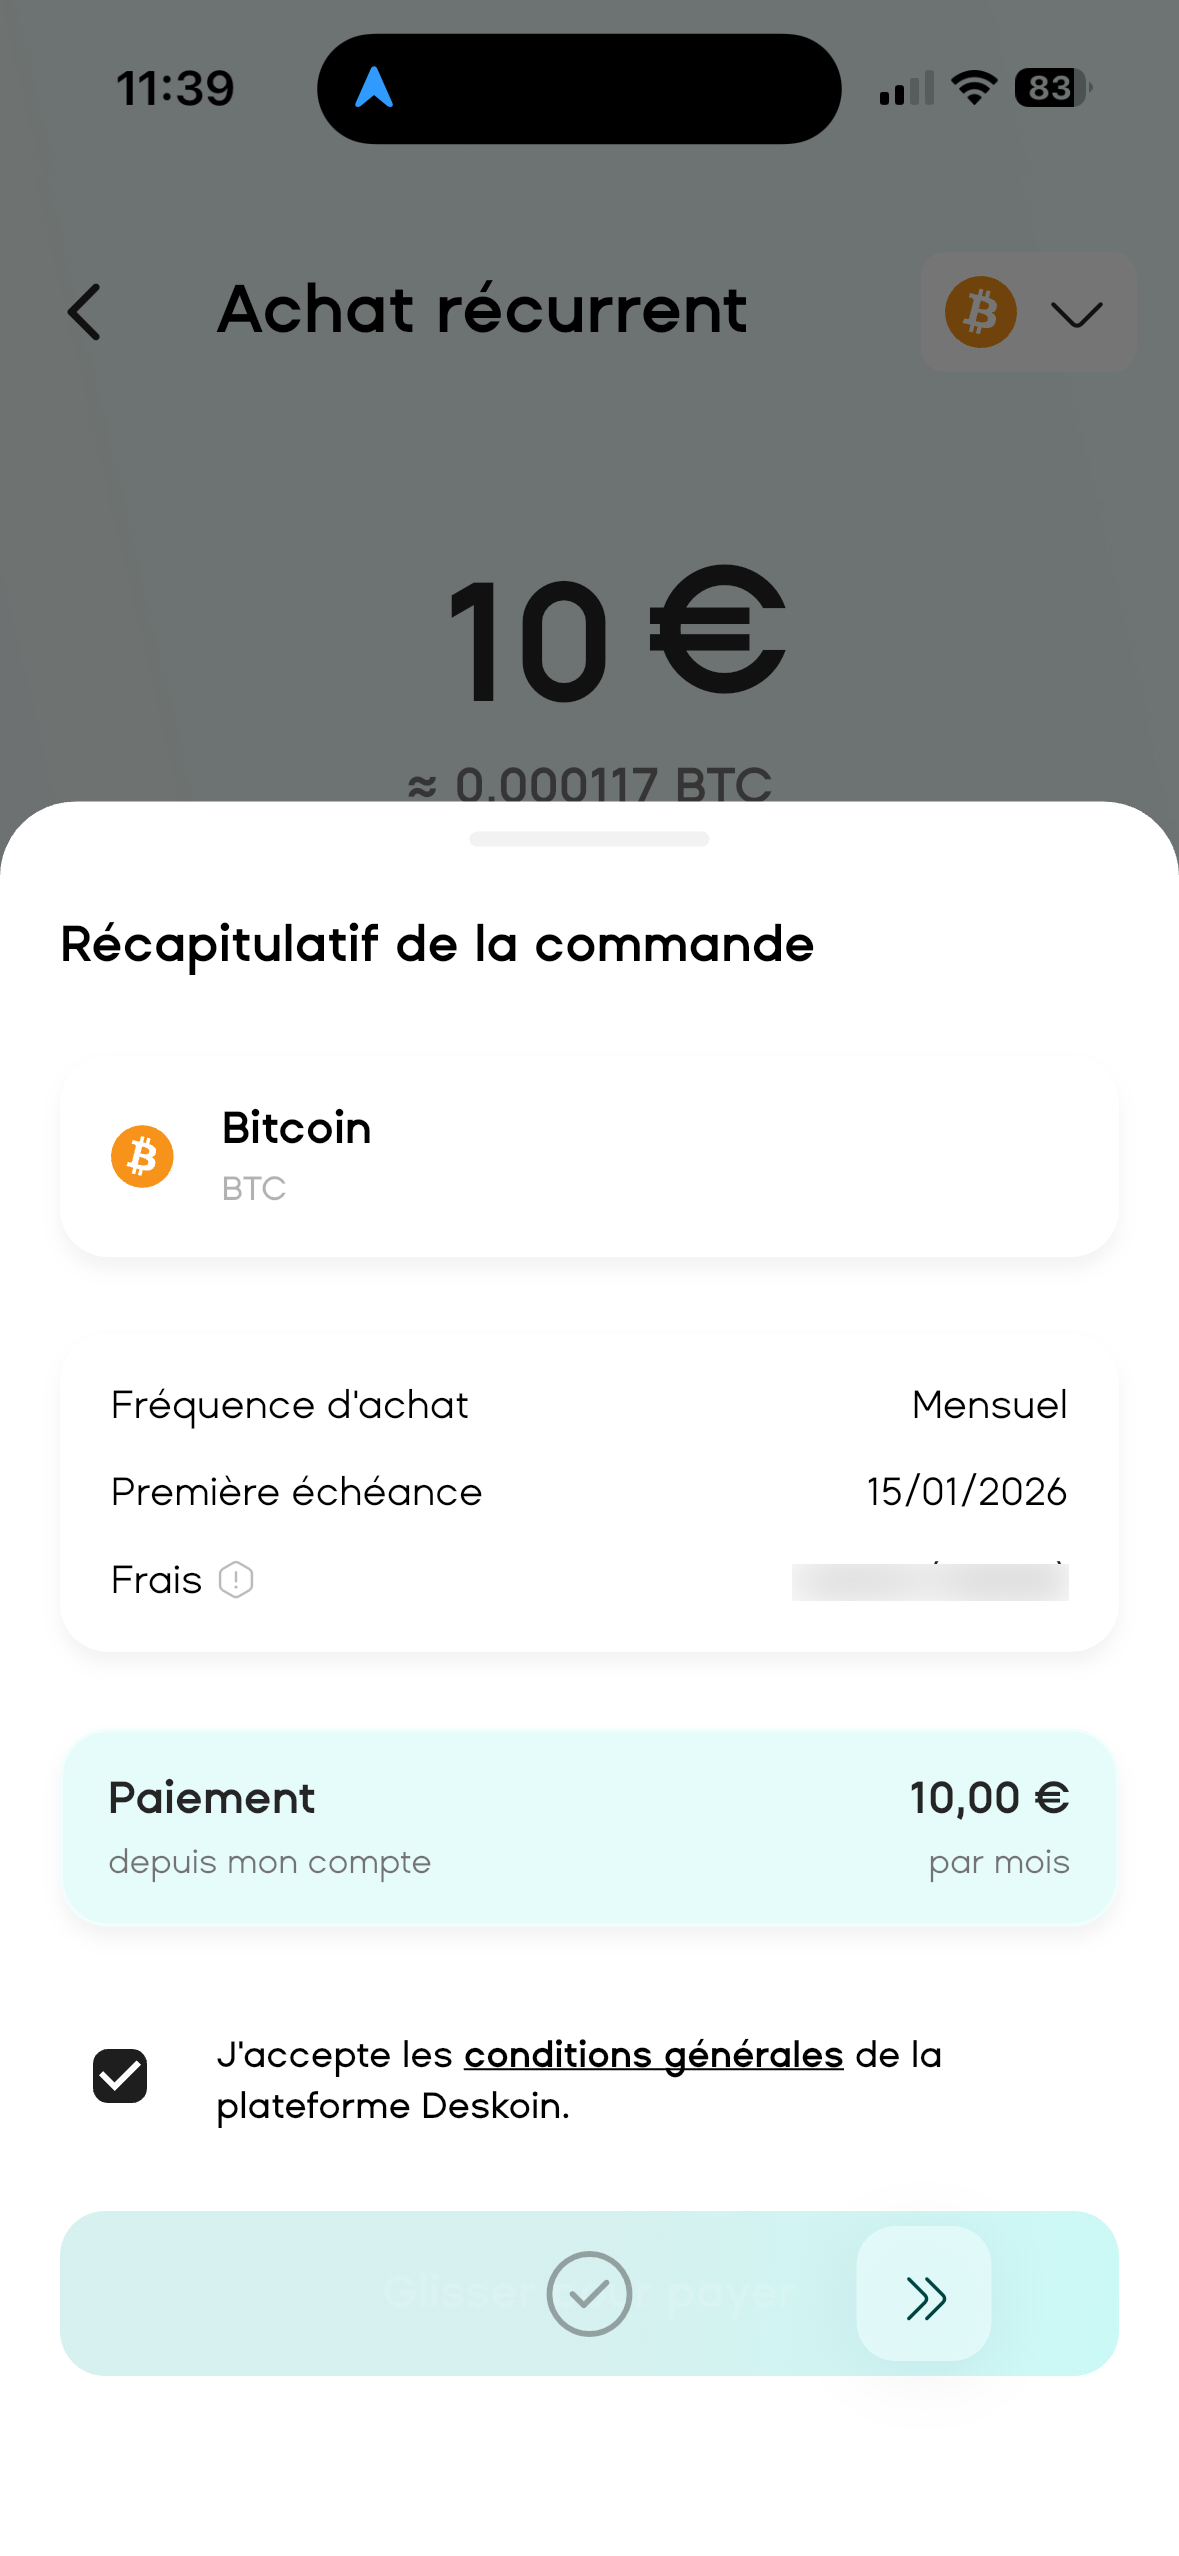Tap the Bitcoin BTC asset card
This screenshot has width=1179, height=2556.
[589, 1157]
